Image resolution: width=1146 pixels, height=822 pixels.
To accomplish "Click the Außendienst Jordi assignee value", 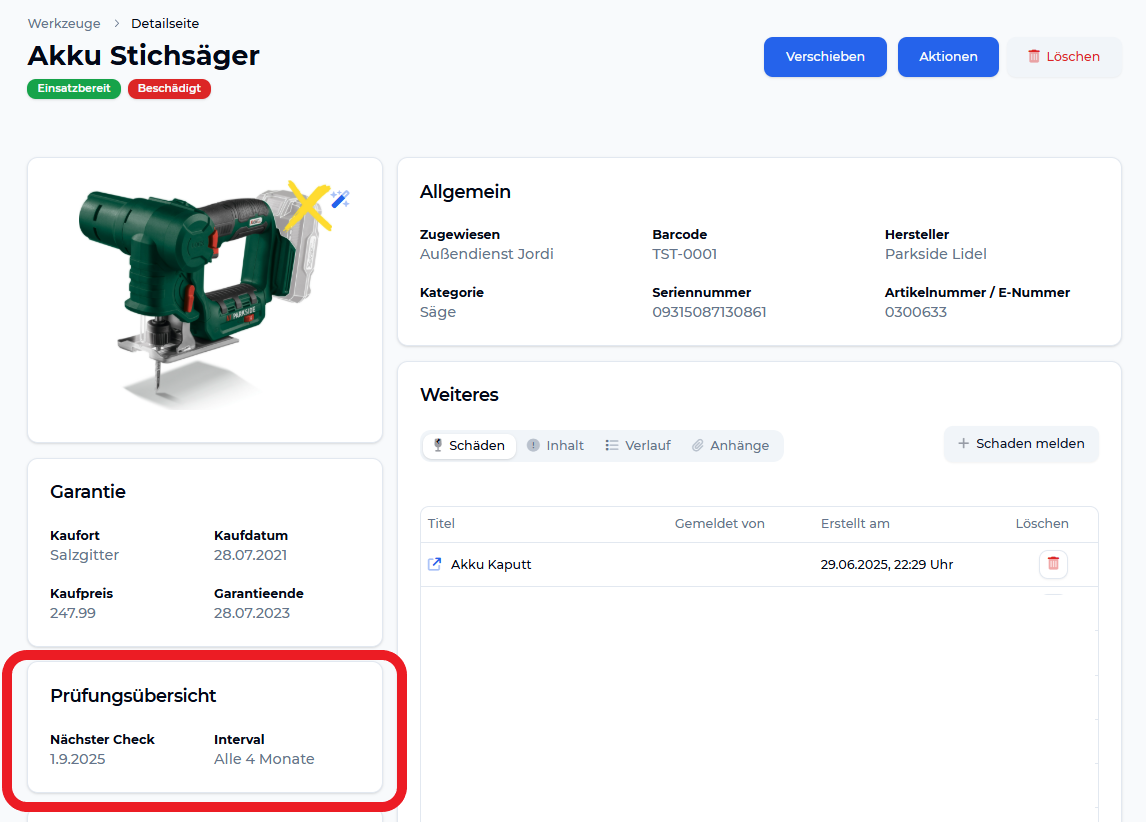I will click(x=487, y=254).
